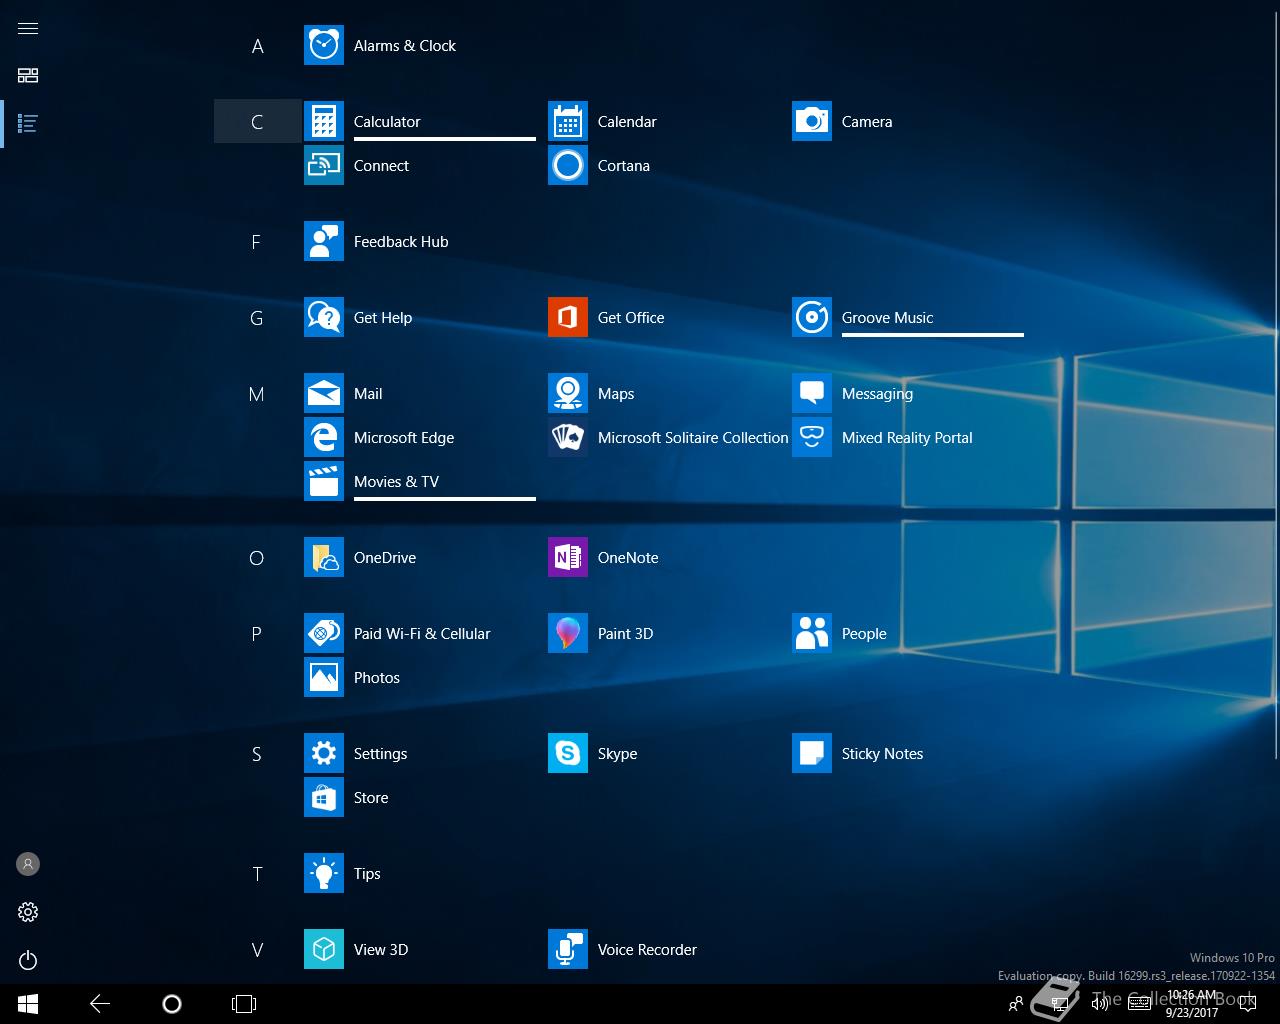1280x1024 pixels.
Task: Click the Get Office icon
Action: click(568, 317)
